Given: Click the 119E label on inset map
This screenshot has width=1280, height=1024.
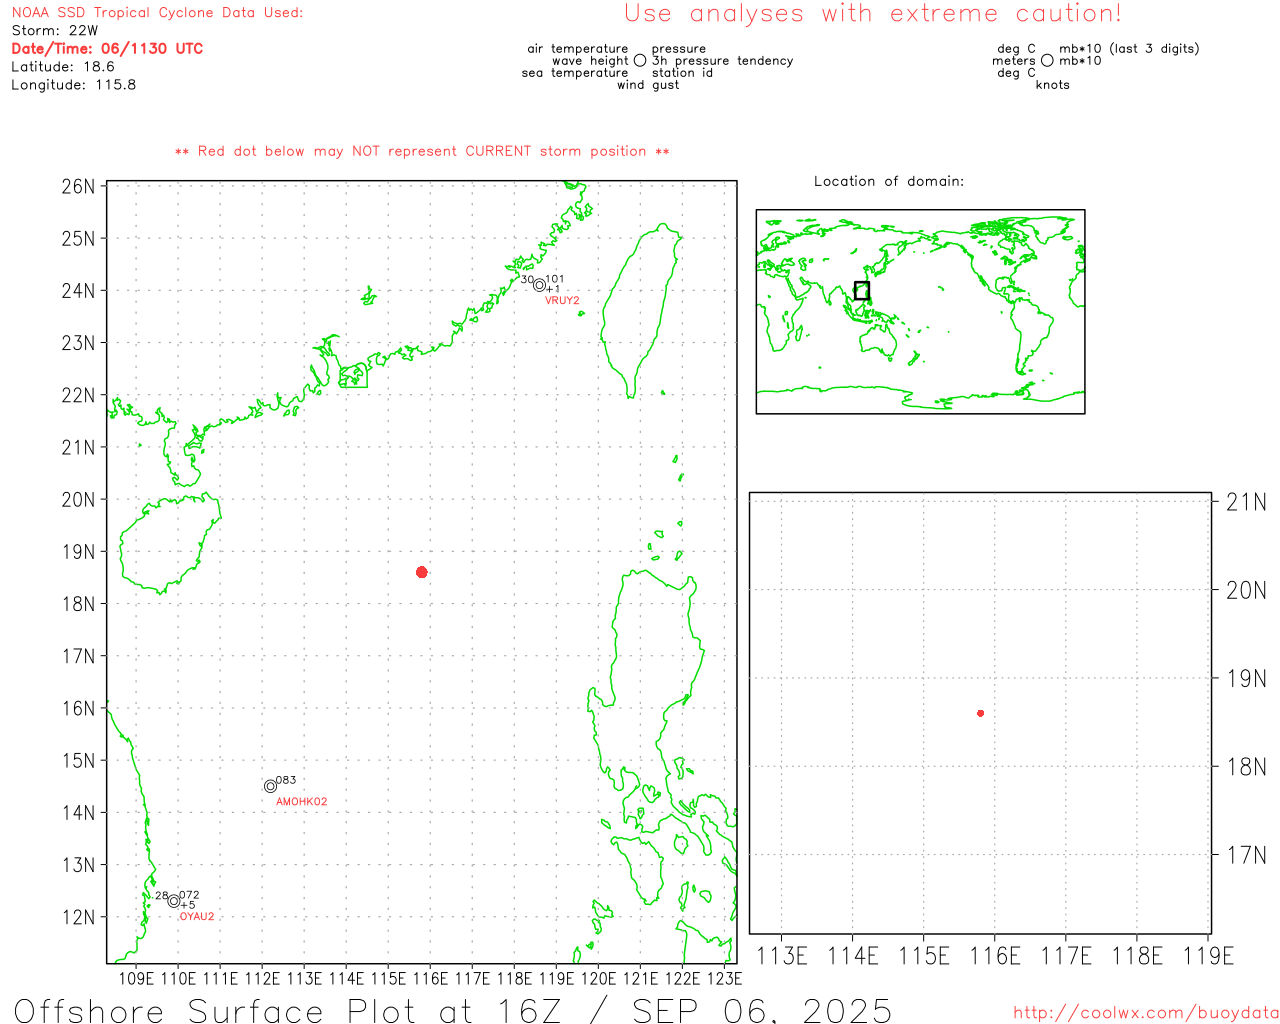Looking at the screenshot, I should [x=1208, y=956].
